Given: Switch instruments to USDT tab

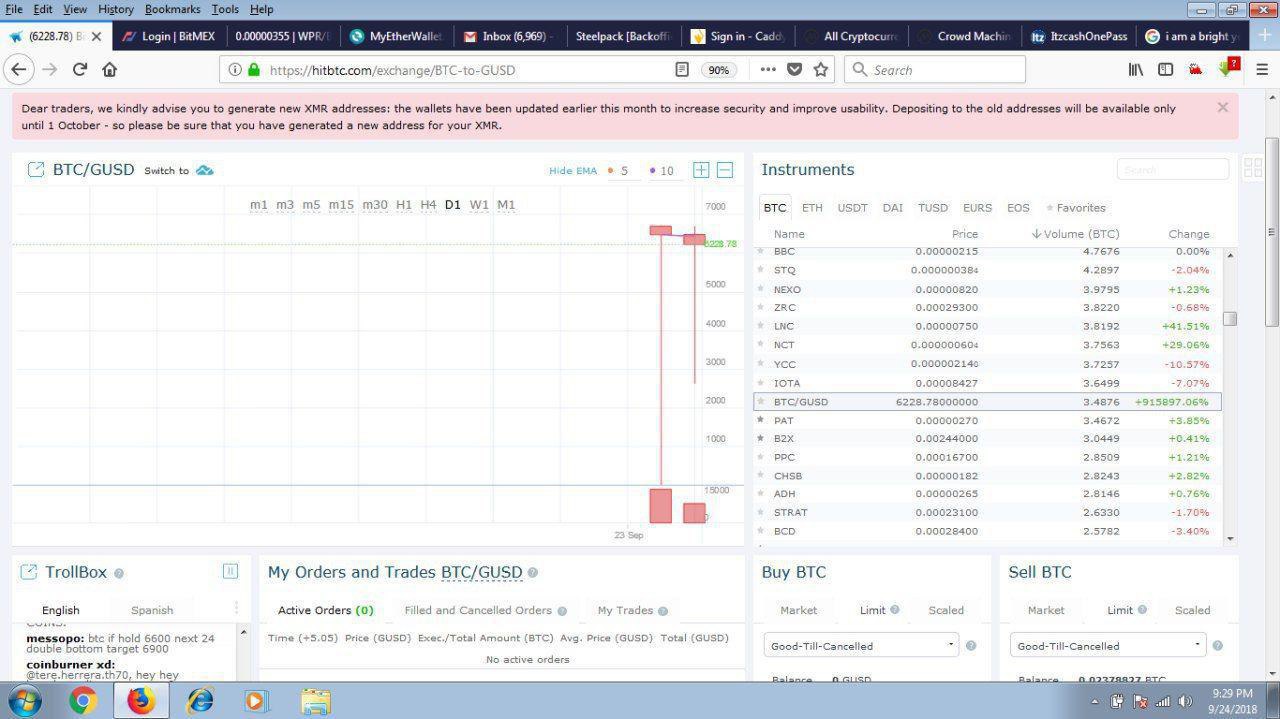Looking at the screenshot, I should (x=852, y=208).
